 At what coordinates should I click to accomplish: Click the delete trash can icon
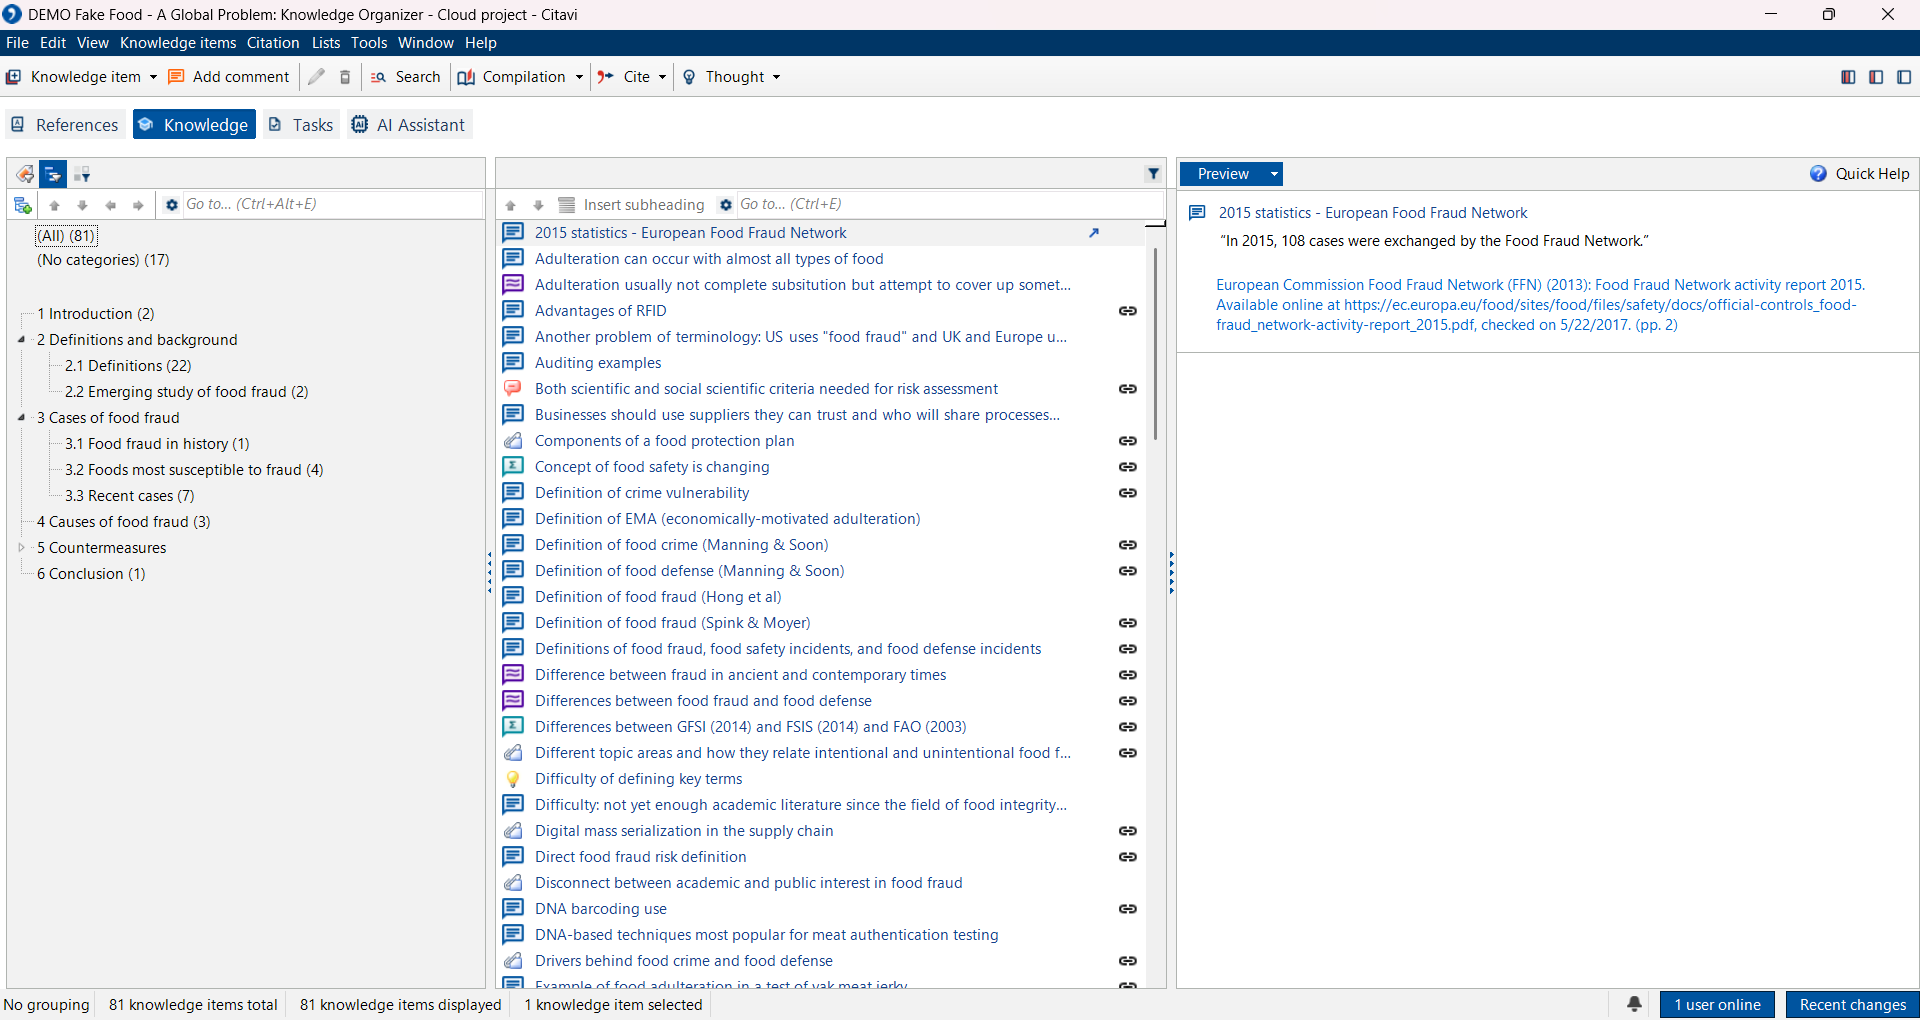(345, 77)
